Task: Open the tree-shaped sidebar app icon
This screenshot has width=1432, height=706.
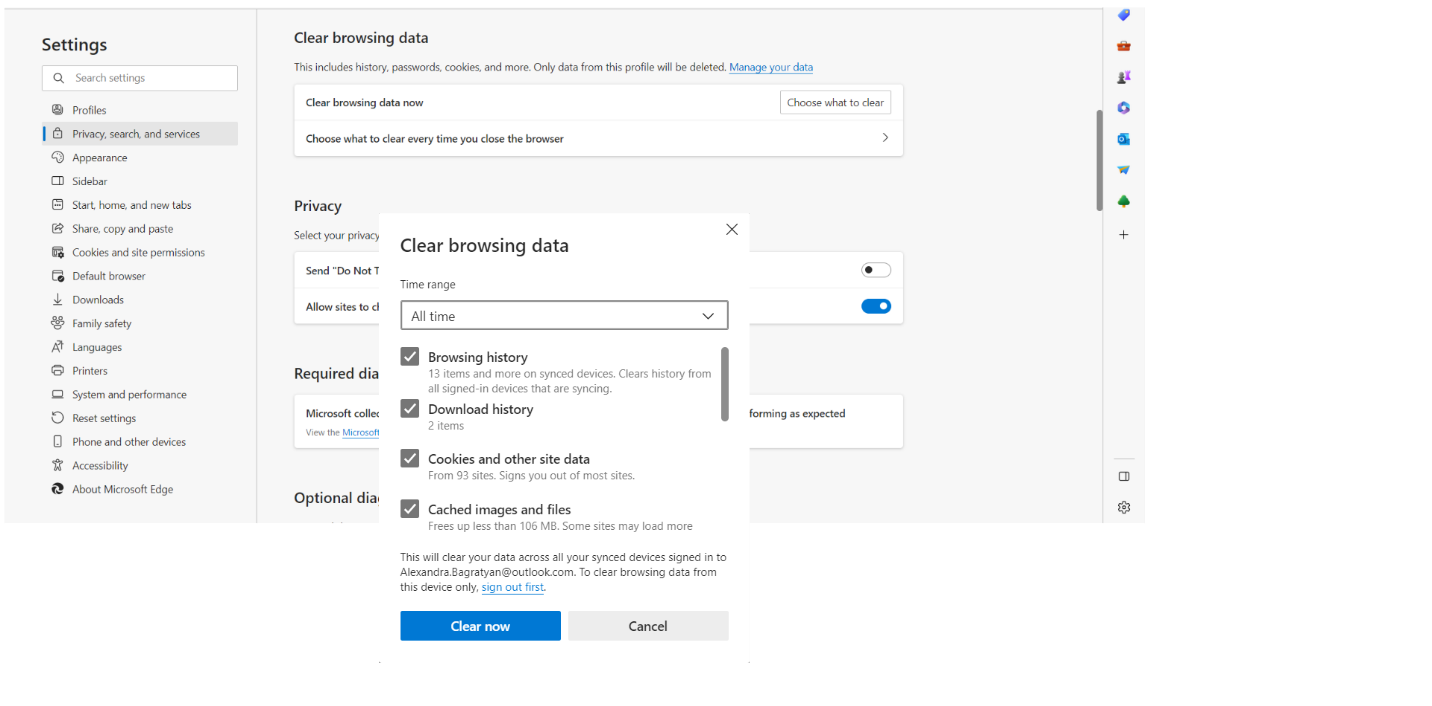Action: click(1123, 200)
